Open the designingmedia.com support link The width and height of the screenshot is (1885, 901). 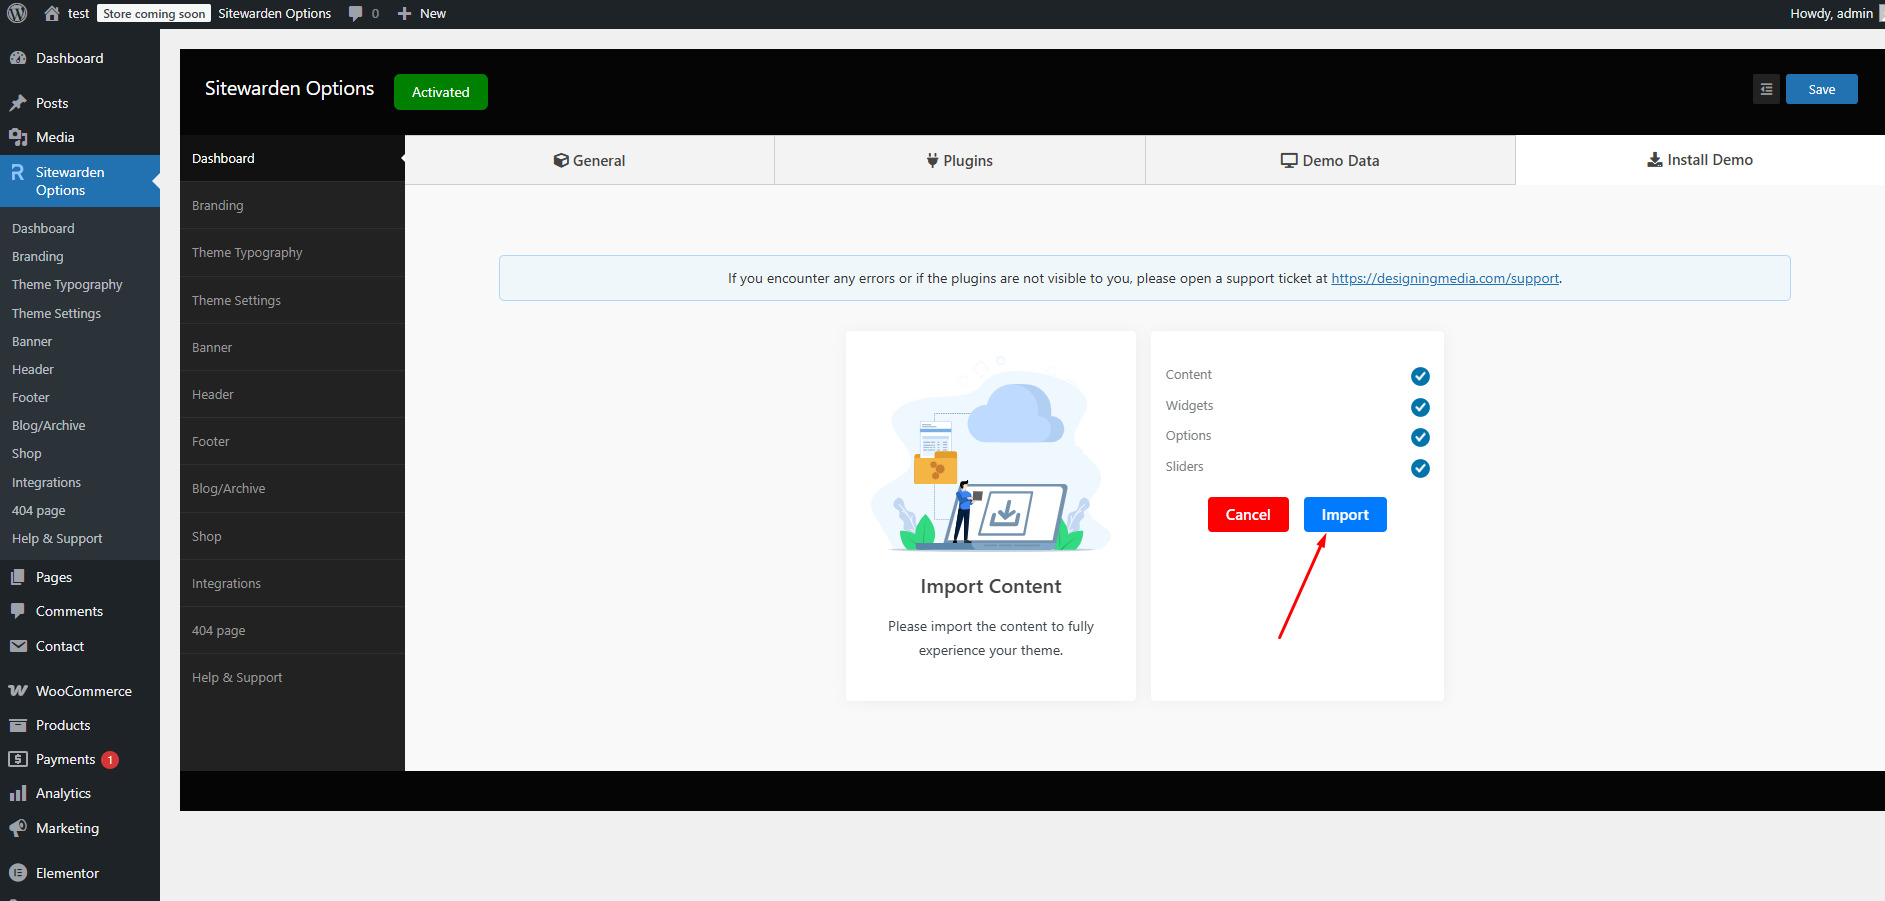(1445, 278)
